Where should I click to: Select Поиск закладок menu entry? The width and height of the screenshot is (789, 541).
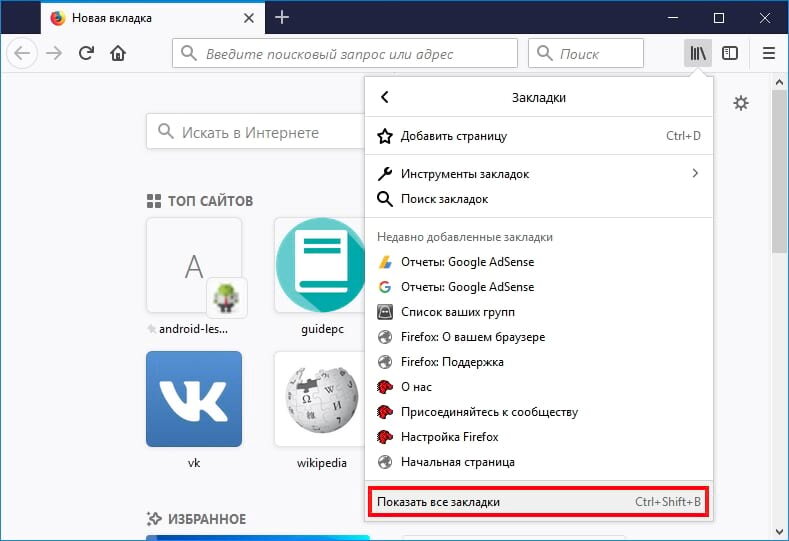point(538,199)
